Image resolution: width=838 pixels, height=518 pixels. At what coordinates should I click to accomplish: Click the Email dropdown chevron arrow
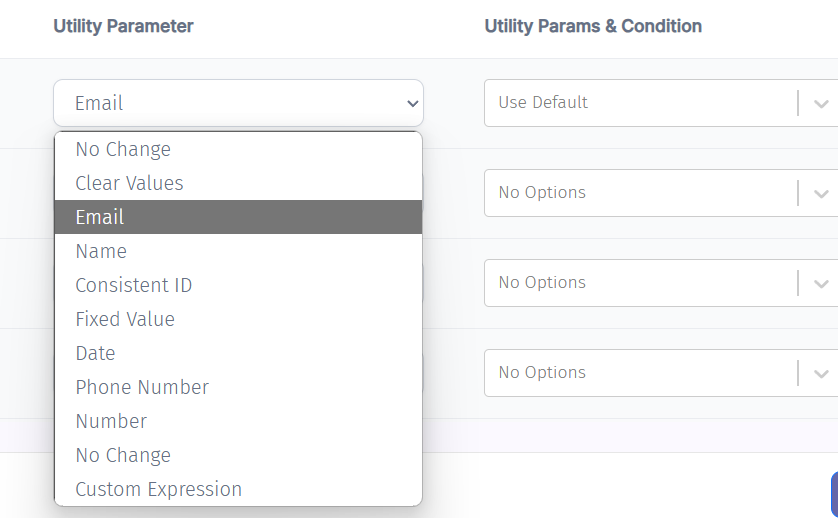412,104
